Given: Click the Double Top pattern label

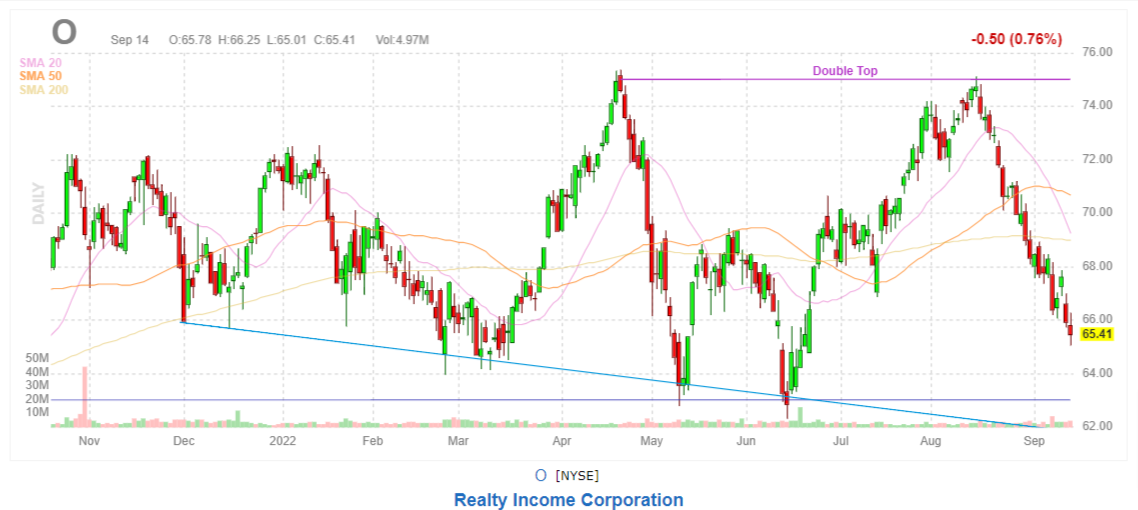Looking at the screenshot, I should tap(845, 70).
